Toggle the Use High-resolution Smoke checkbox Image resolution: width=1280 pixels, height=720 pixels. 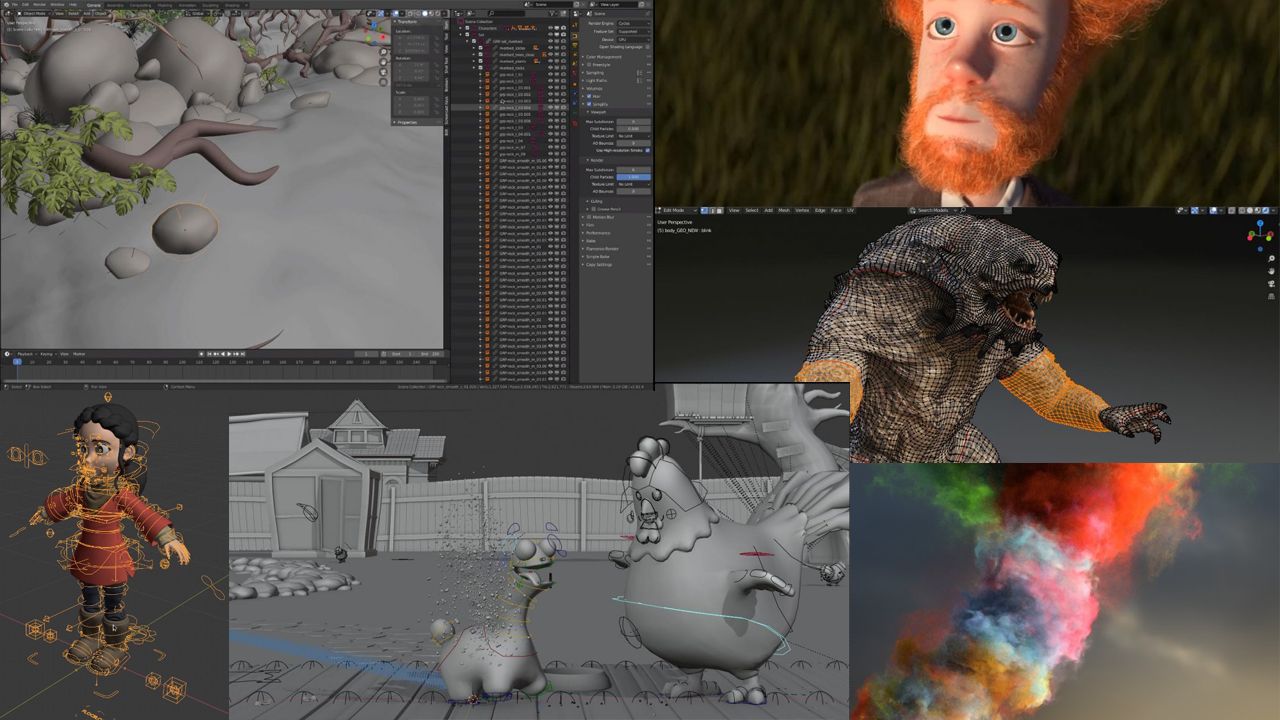647,150
